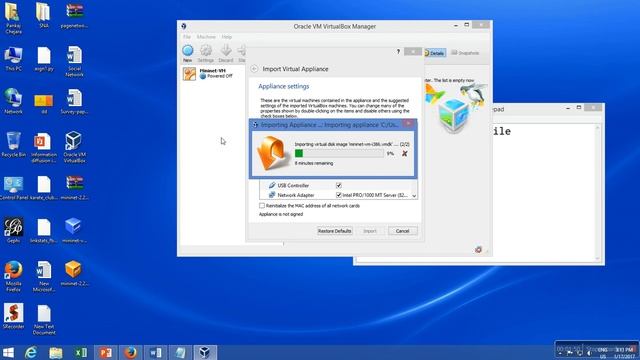This screenshot has height=360, width=640.
Task: Open the File menu in VirtualBox Manager
Action: (x=187, y=37)
